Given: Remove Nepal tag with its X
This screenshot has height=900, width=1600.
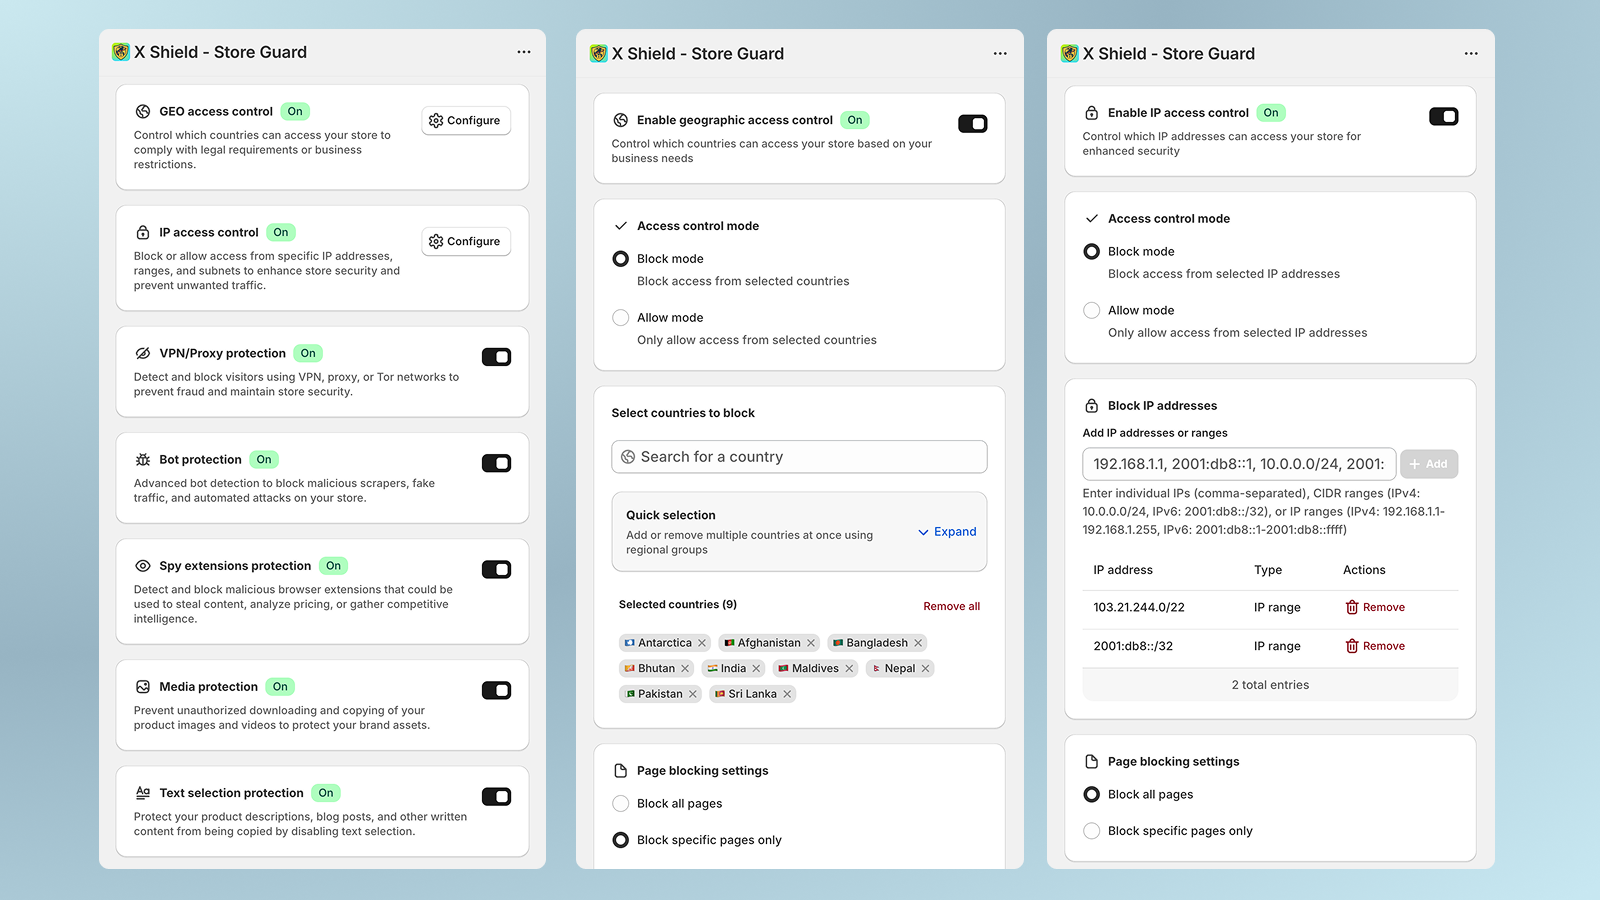Looking at the screenshot, I should [x=925, y=669].
